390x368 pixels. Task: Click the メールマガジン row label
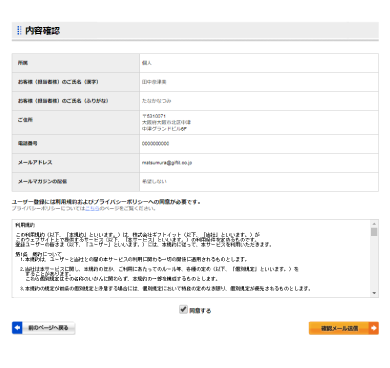pos(42,181)
